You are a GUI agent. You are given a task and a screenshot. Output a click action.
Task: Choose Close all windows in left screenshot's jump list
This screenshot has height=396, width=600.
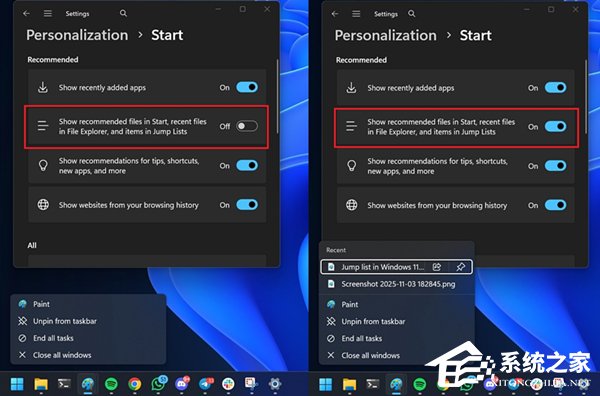(x=88, y=355)
